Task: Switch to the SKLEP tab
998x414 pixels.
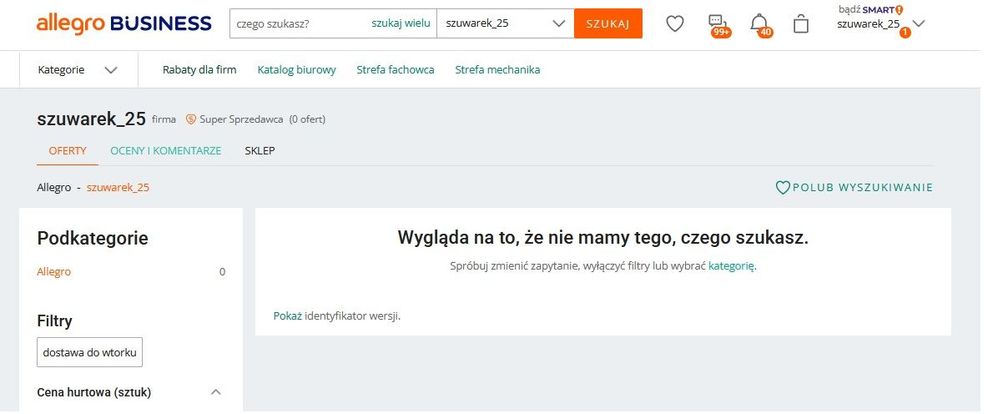Action: (260, 151)
